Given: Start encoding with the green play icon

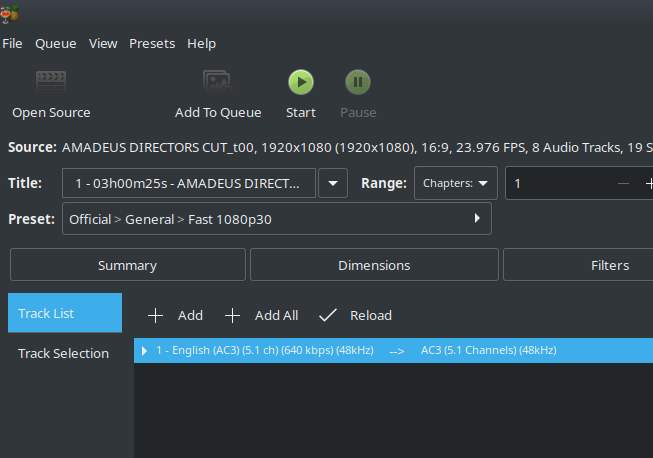Looking at the screenshot, I should pyautogui.click(x=301, y=82).
